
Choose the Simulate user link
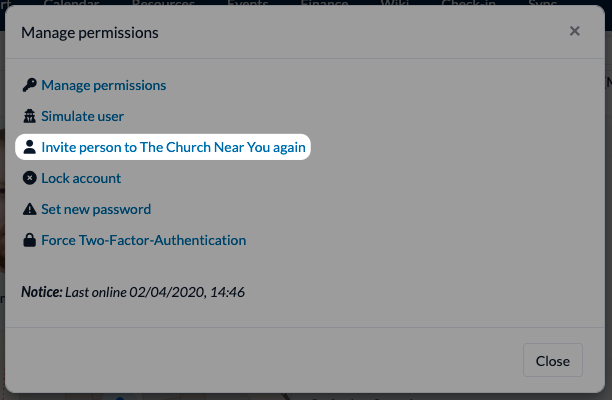pos(82,116)
